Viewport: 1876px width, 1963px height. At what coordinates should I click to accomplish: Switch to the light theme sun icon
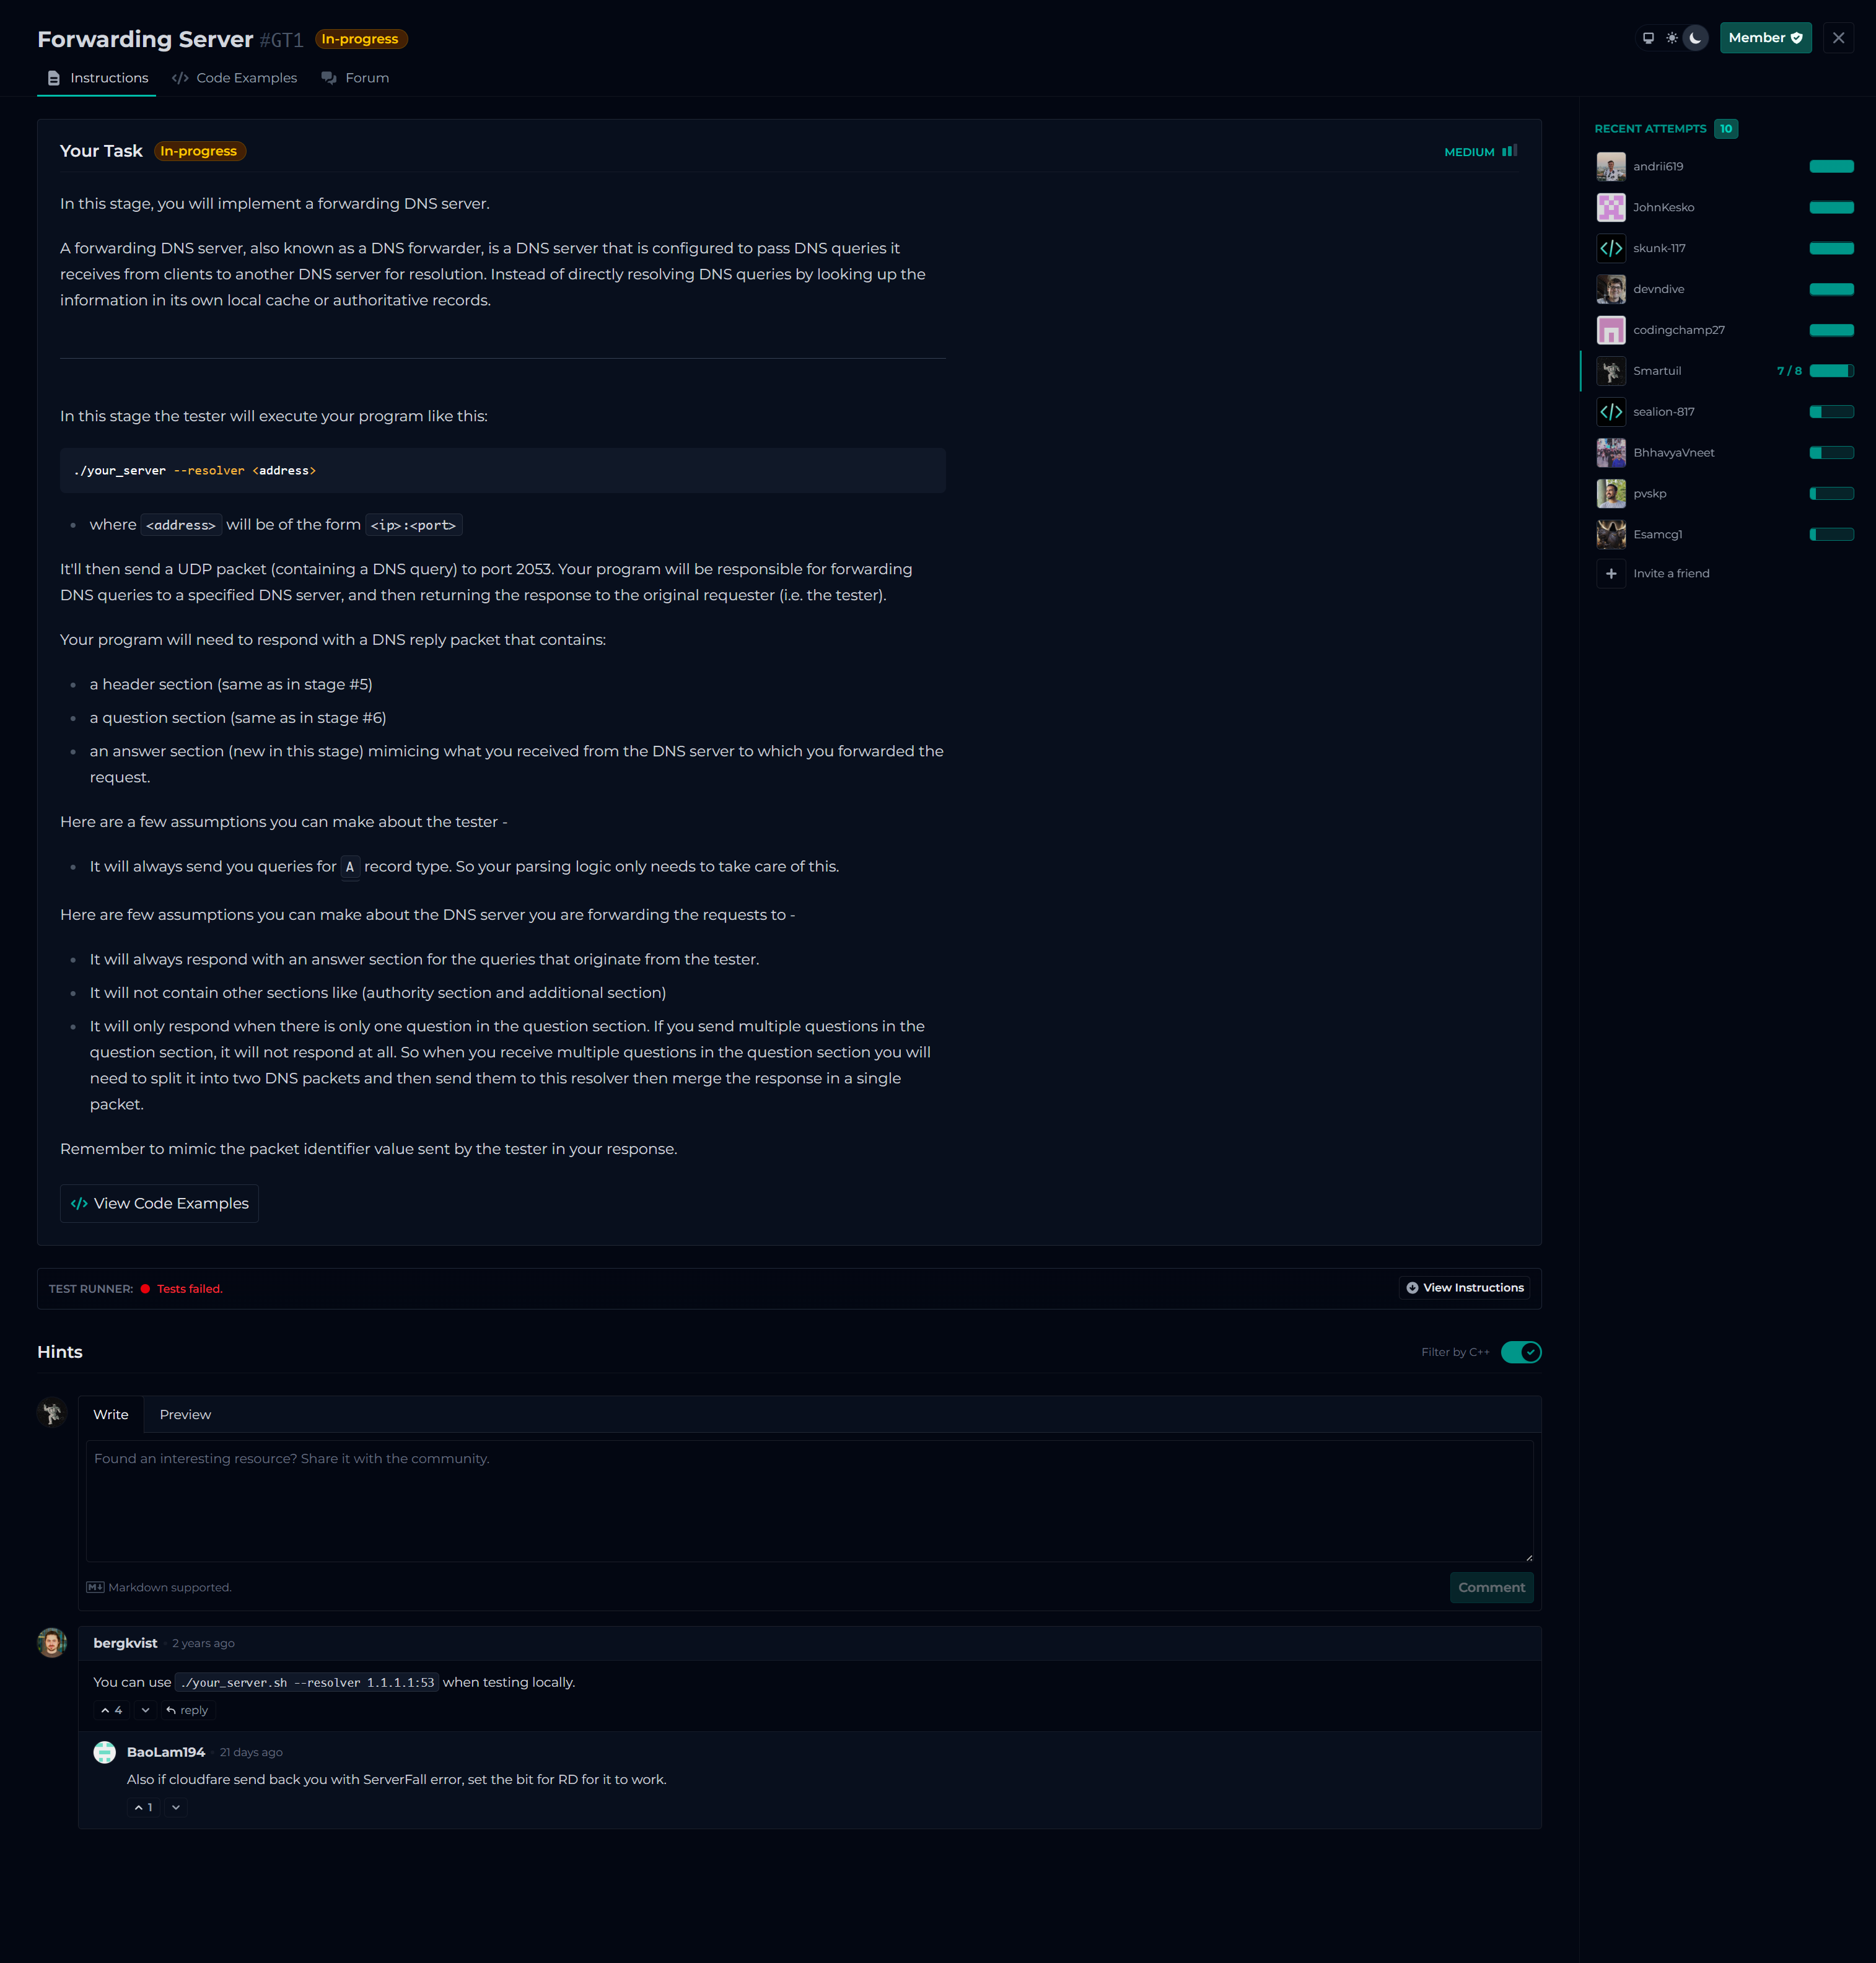pos(1671,38)
